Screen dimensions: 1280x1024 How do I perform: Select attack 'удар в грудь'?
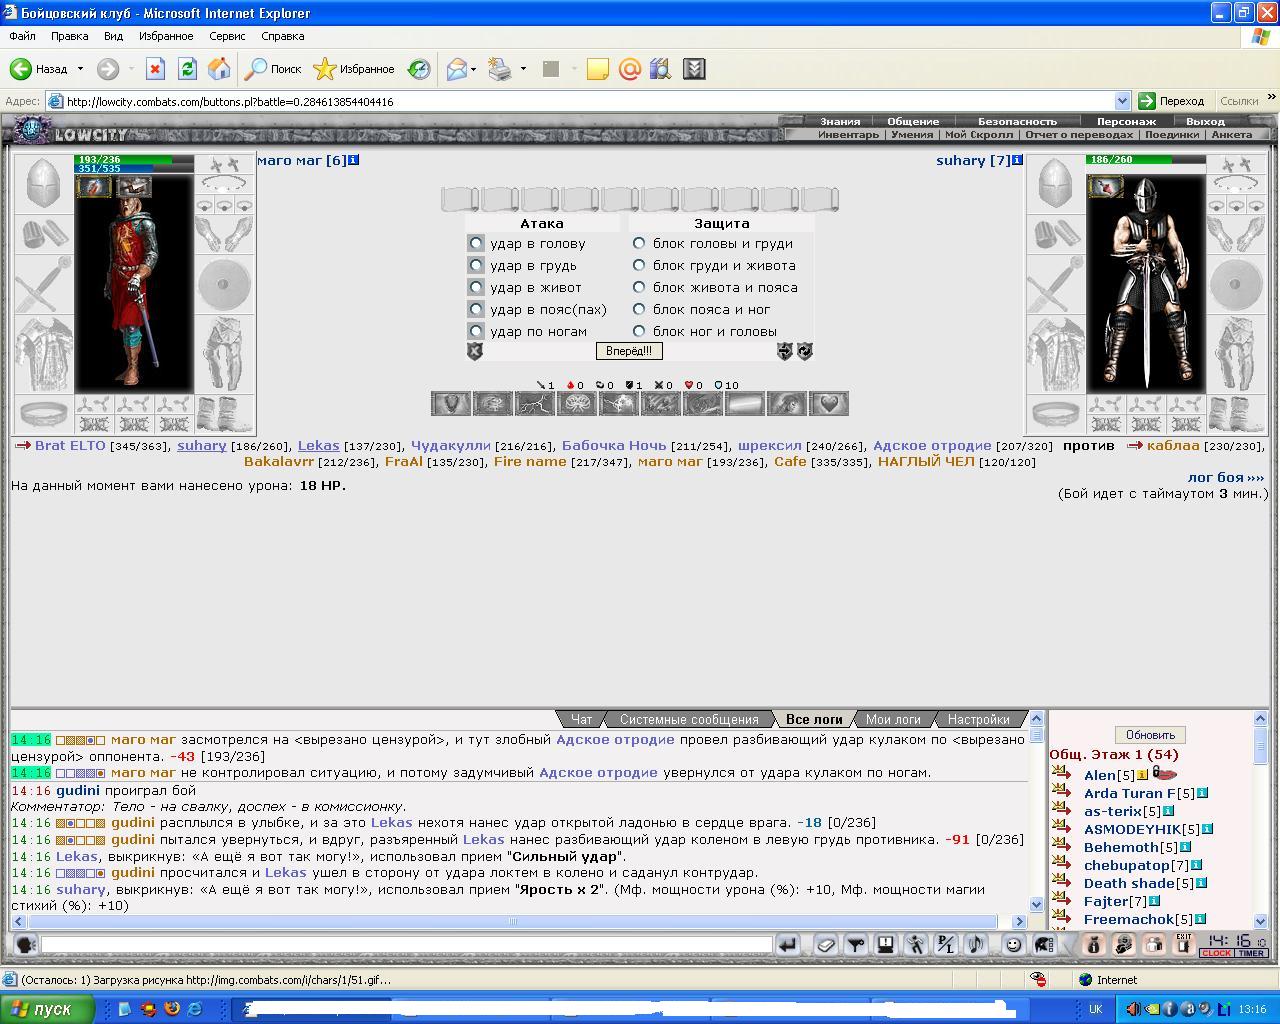(476, 265)
